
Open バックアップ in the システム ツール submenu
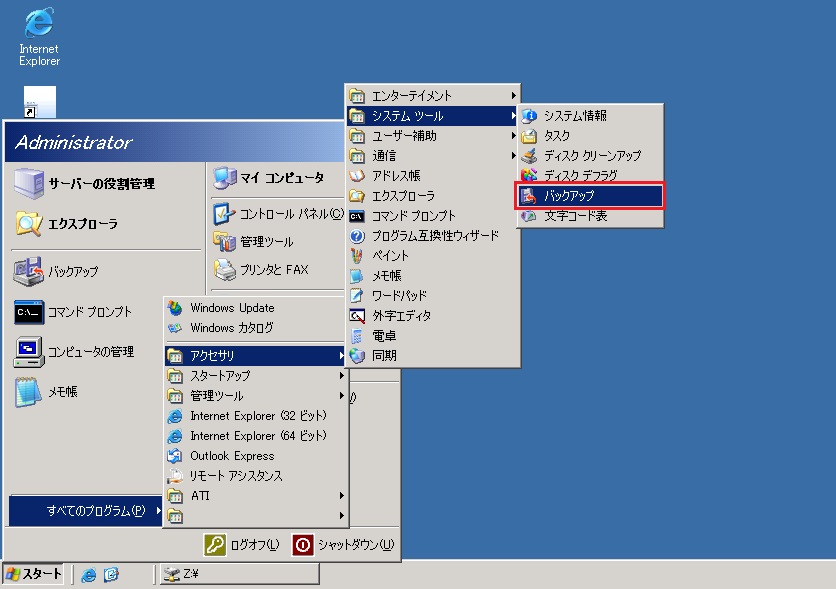pyautogui.click(x=590, y=196)
